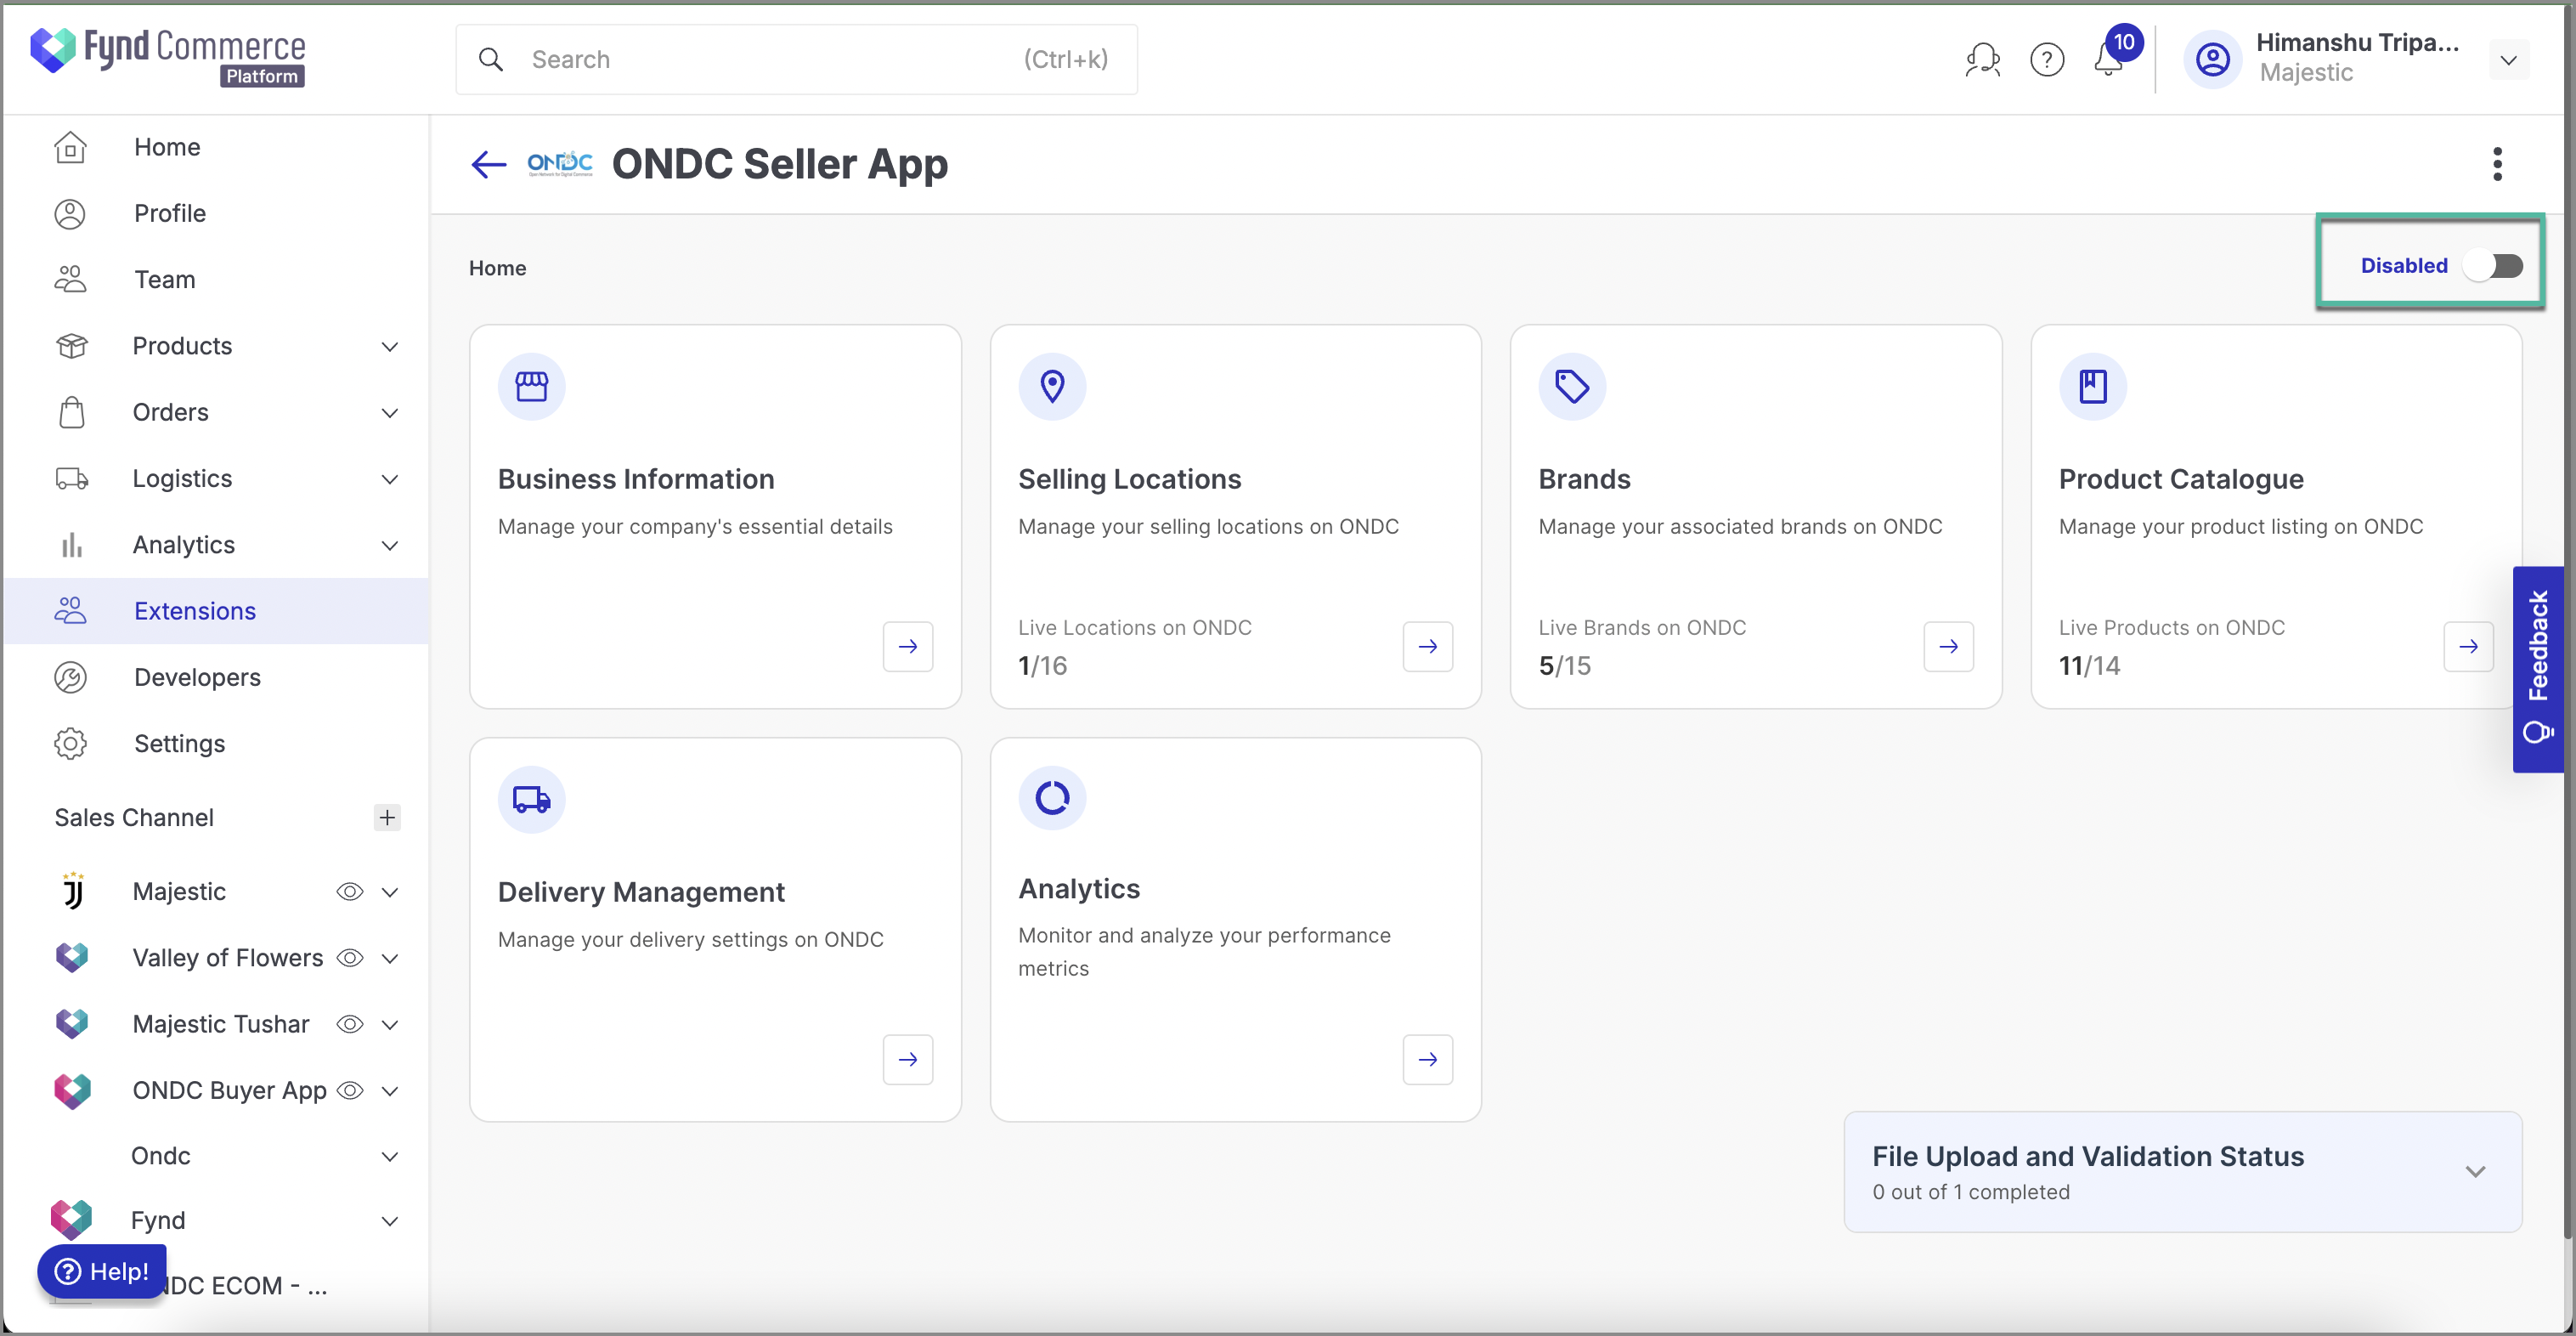
Task: Open Analytics card via its arrow button
Action: 1428,1059
